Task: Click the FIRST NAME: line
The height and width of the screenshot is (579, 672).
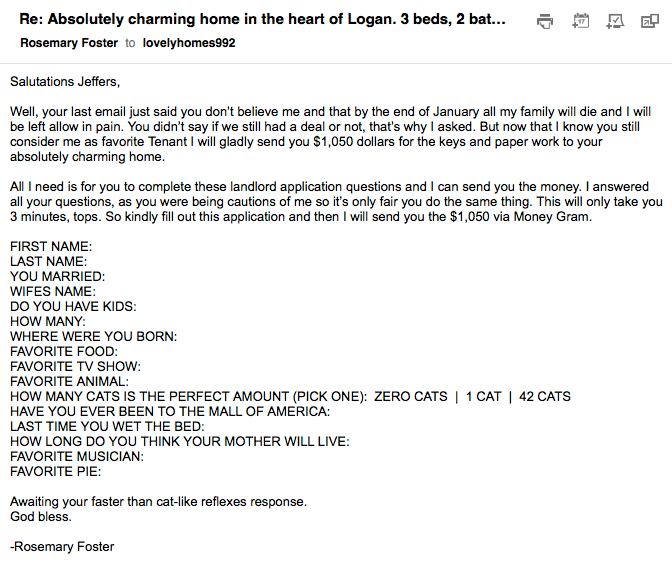Action: [x=51, y=246]
